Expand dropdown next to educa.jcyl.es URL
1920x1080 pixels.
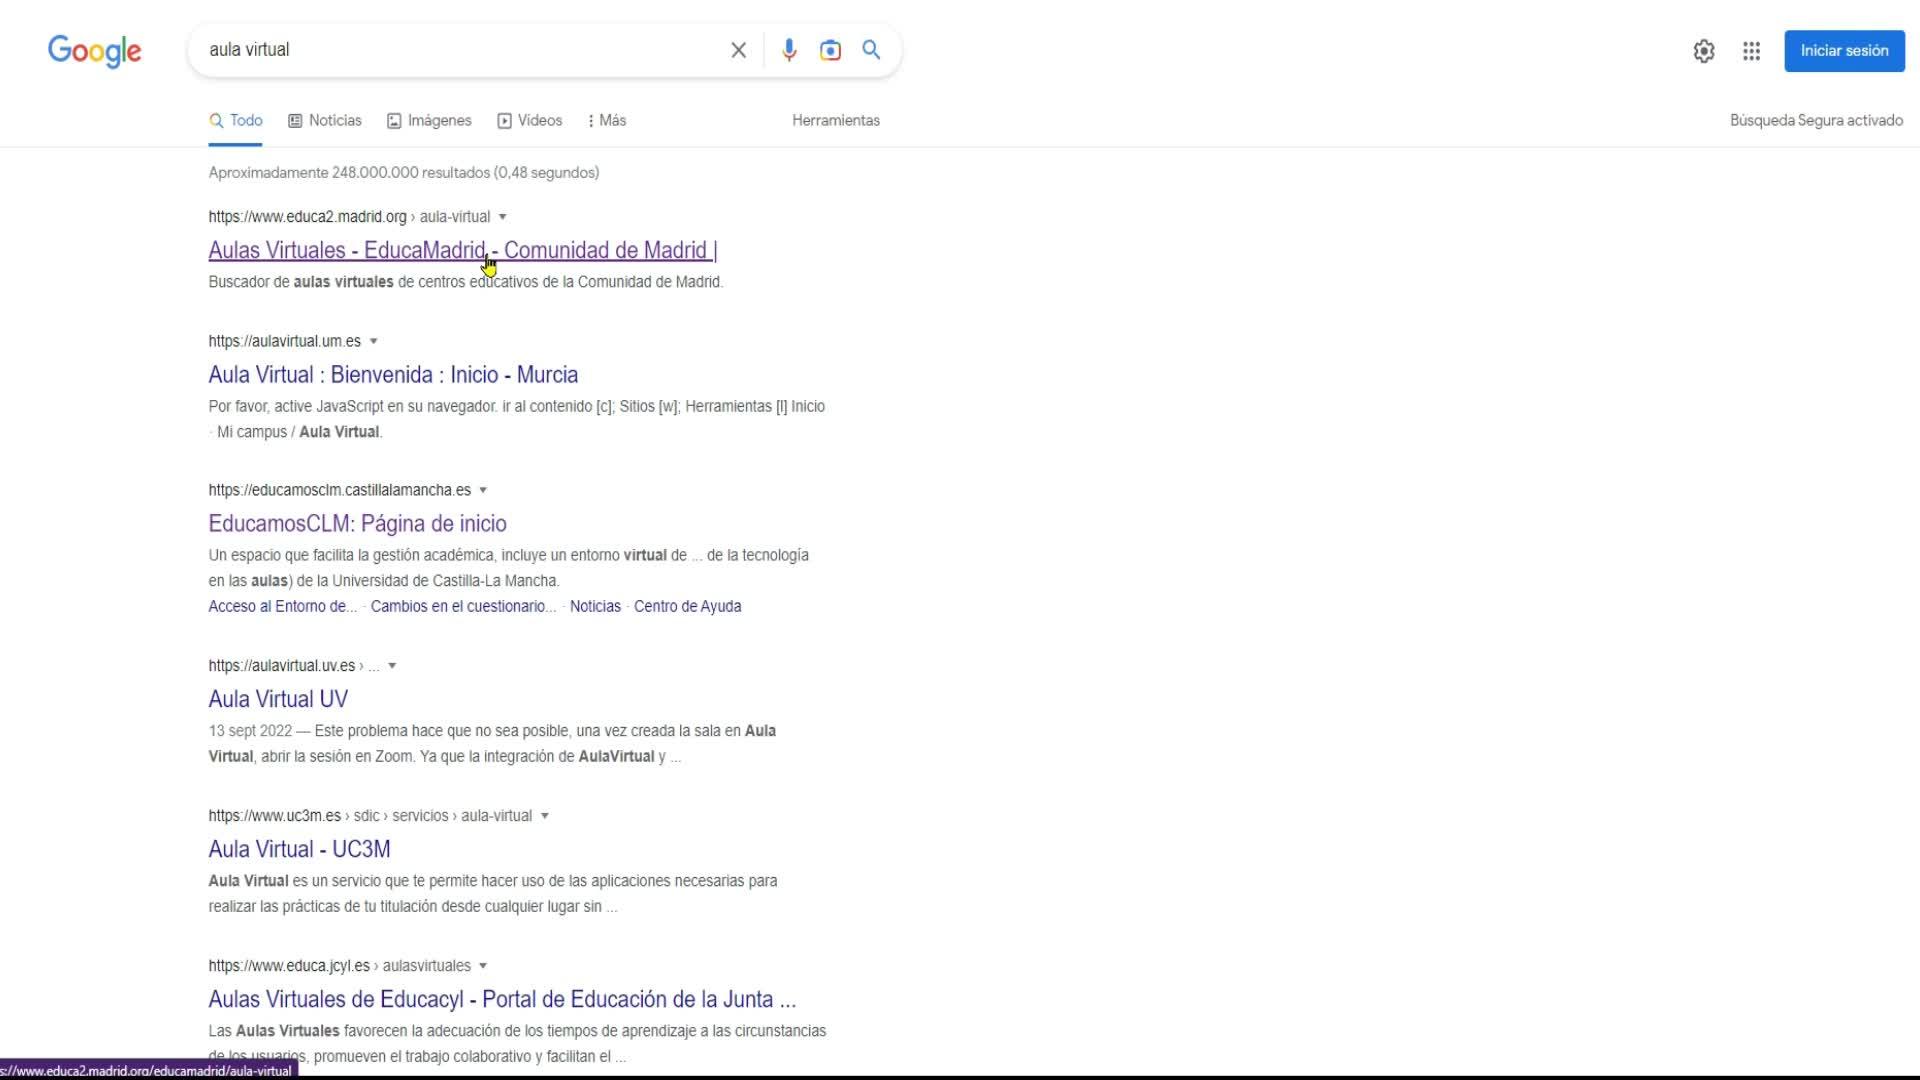click(x=483, y=966)
